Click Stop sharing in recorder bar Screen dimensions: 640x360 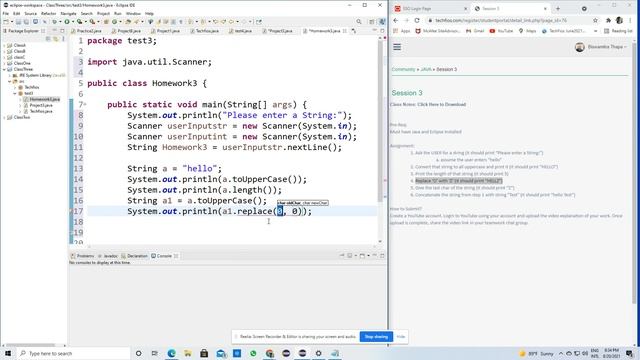coord(376,337)
